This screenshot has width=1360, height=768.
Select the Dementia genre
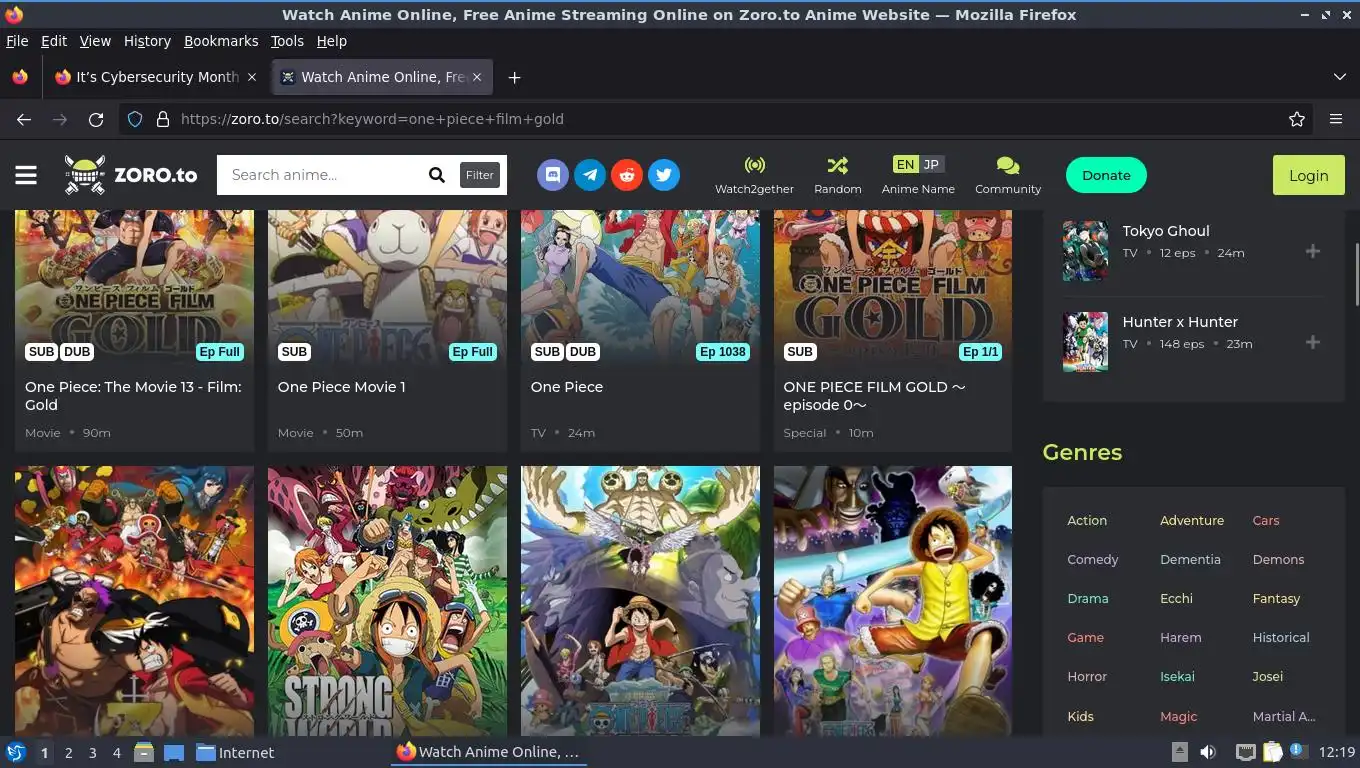(x=1190, y=559)
